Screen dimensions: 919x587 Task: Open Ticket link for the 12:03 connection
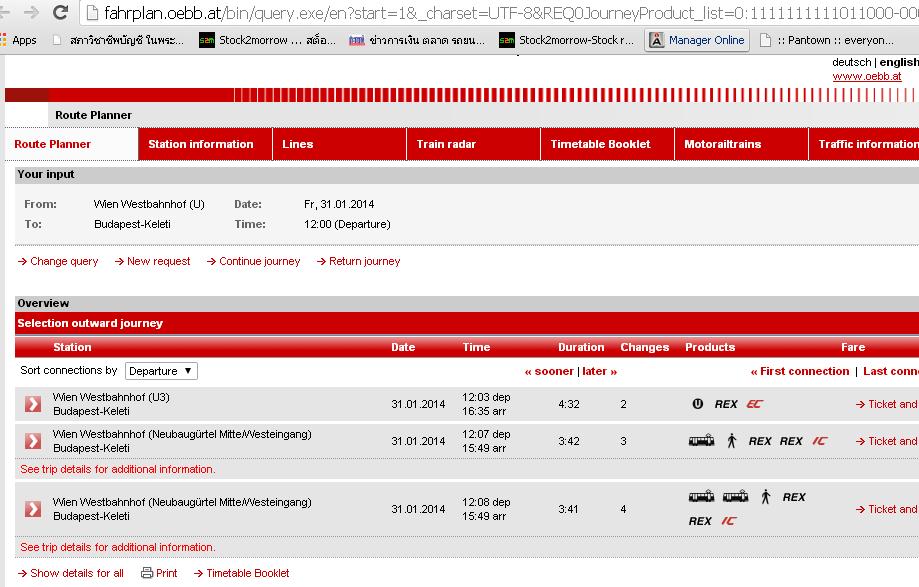887,404
